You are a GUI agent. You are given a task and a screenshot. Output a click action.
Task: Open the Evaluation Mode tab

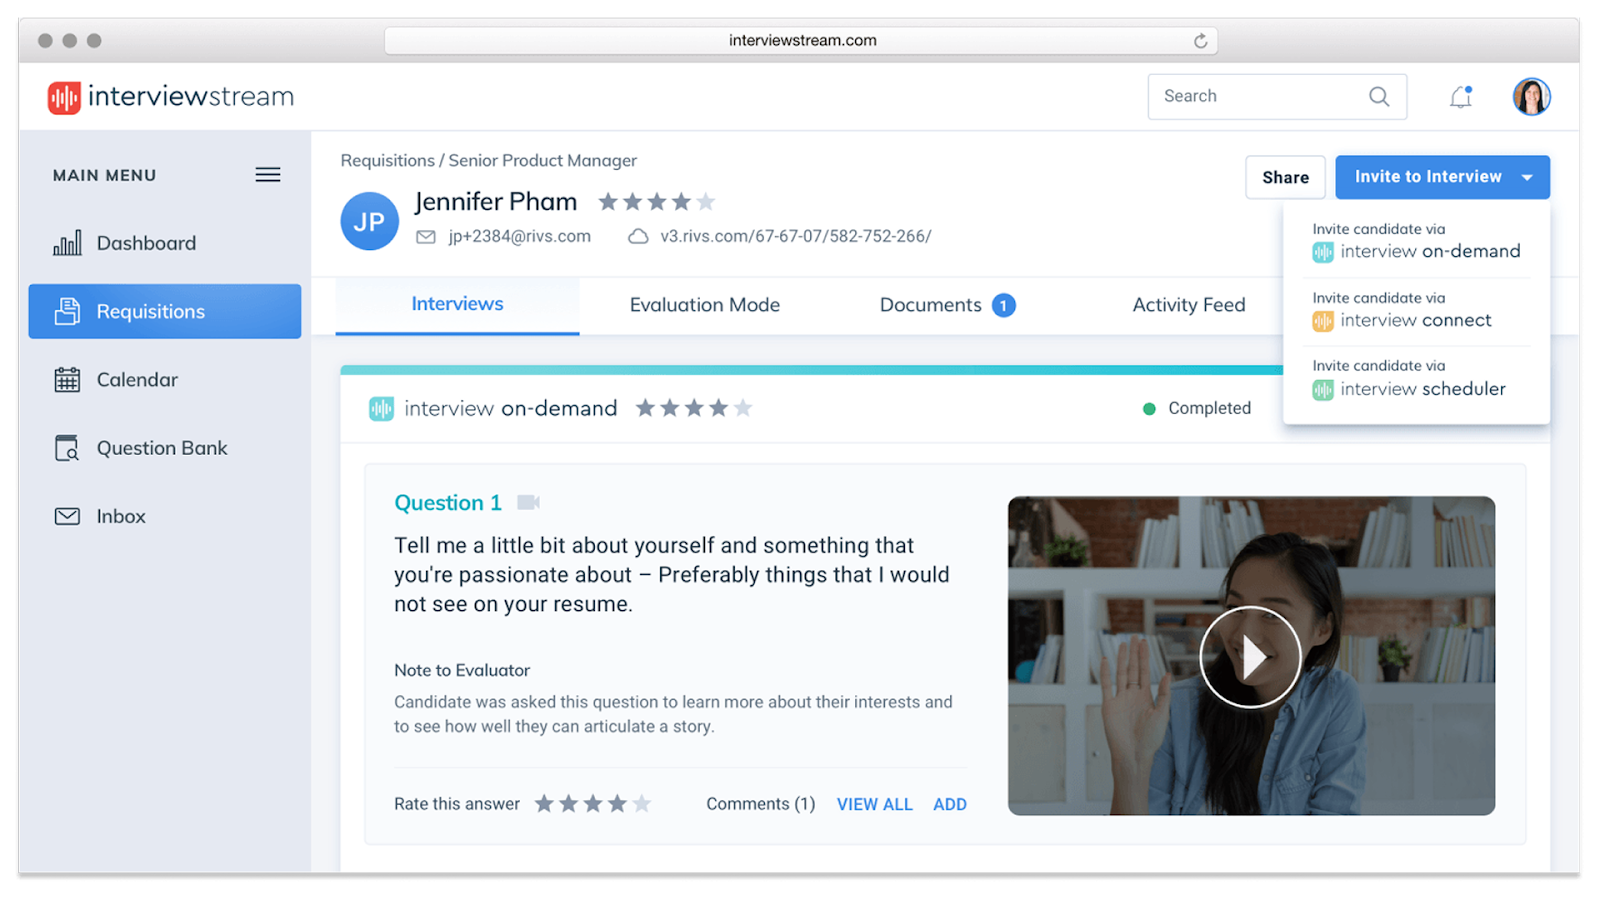pyautogui.click(x=705, y=305)
